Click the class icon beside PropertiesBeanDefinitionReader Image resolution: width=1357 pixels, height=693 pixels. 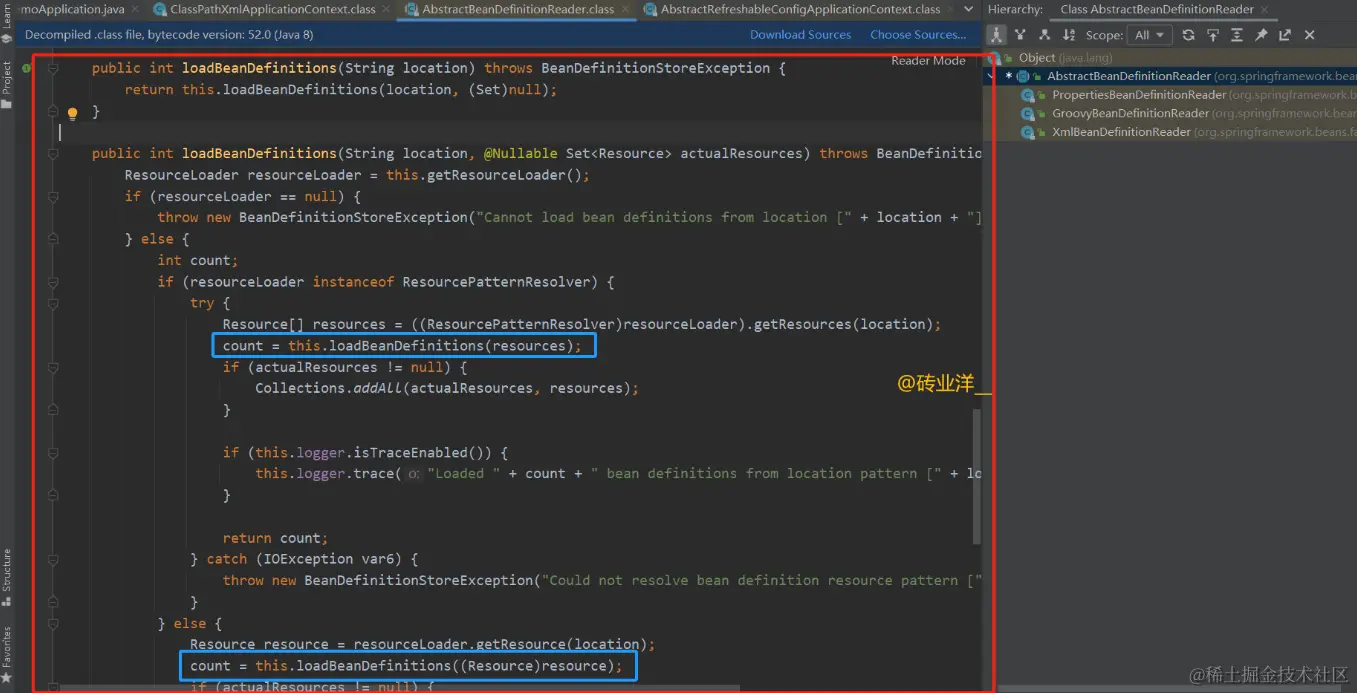[x=1028, y=95]
